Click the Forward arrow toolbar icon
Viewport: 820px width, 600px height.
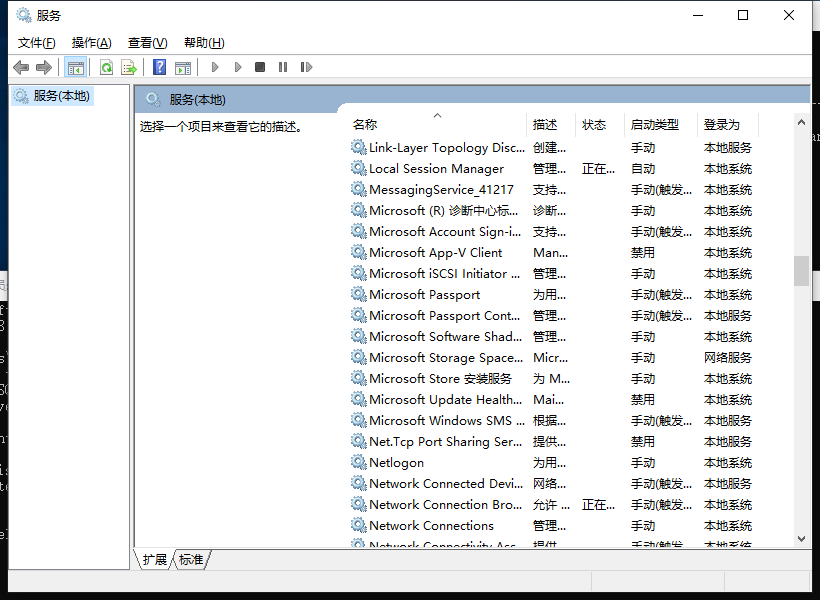[x=44, y=67]
